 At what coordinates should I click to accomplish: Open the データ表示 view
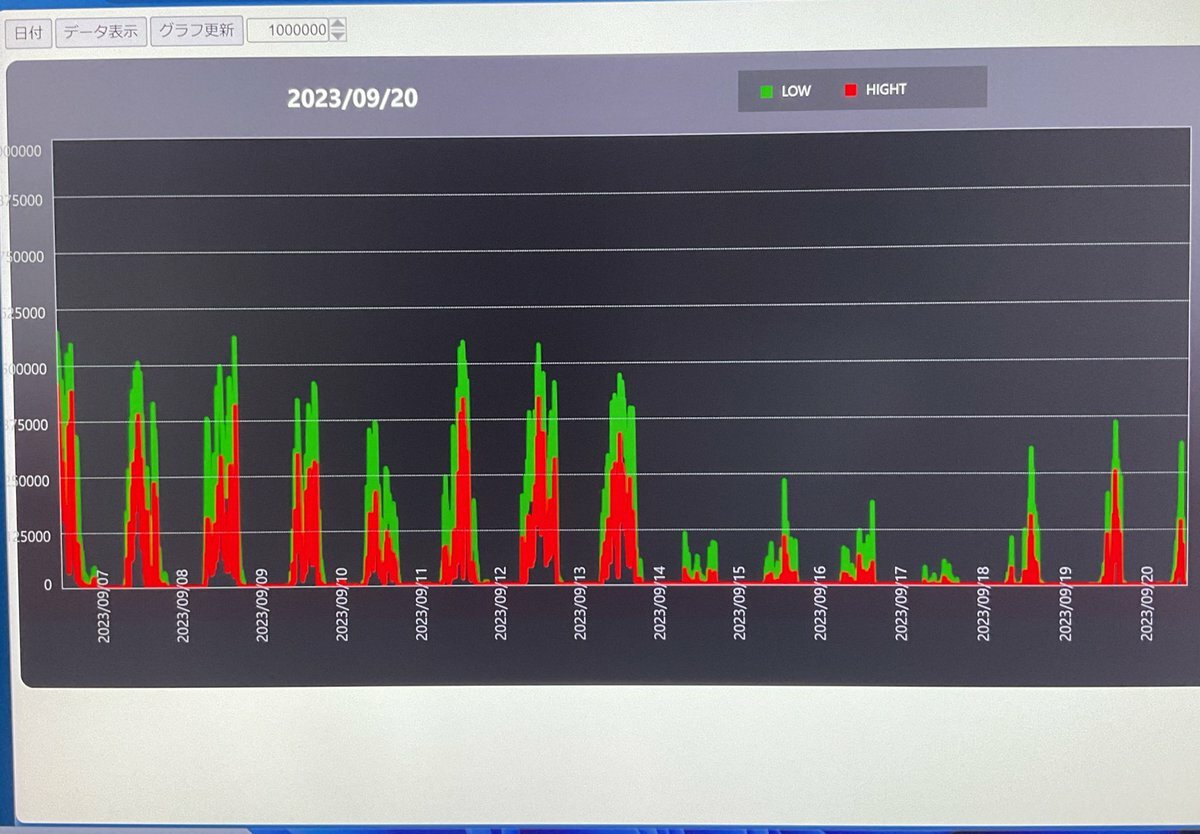[x=101, y=32]
